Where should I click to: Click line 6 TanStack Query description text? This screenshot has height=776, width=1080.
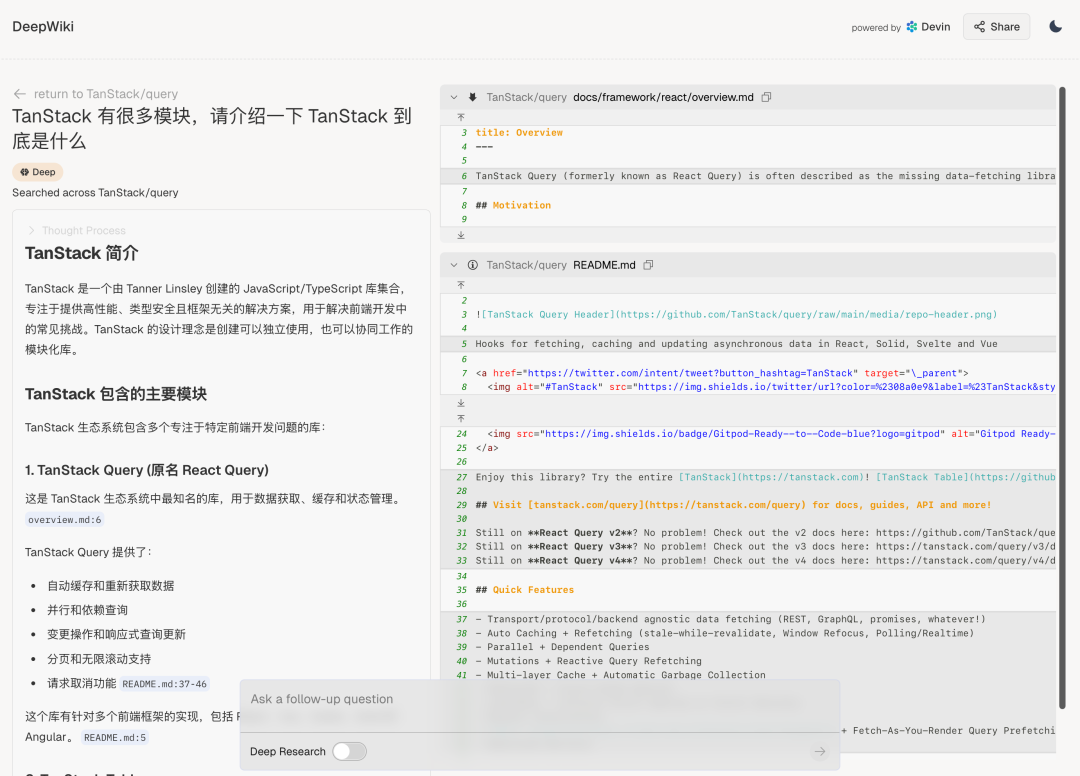pos(765,176)
